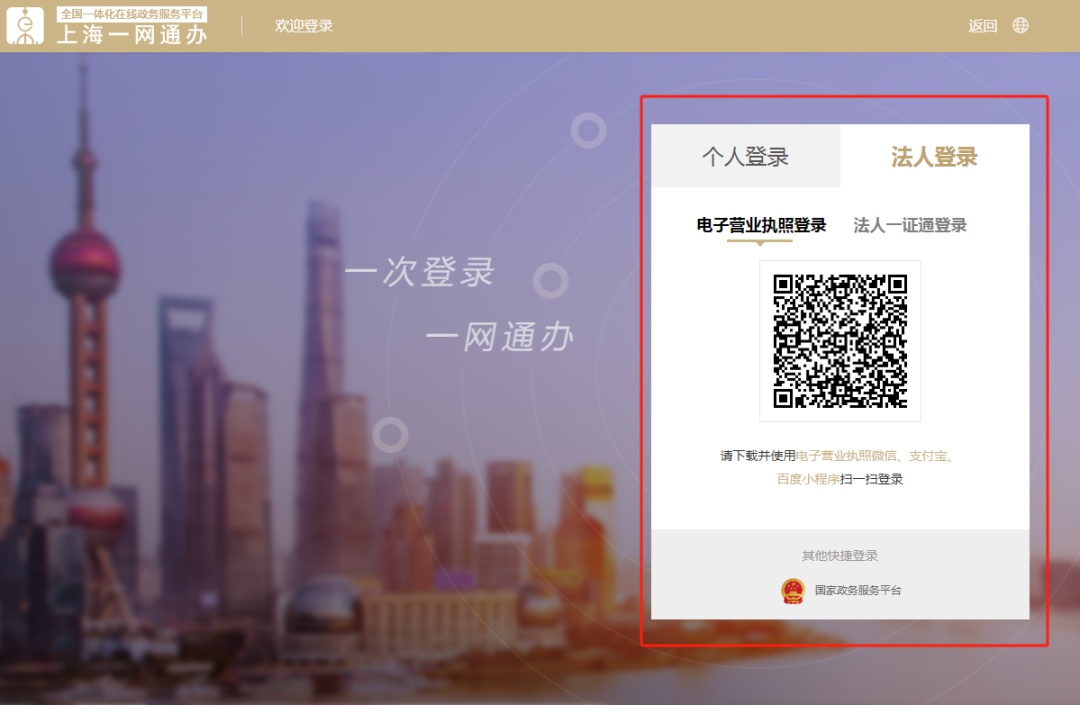The height and width of the screenshot is (705, 1080).
Task: Click the ring right of 一次登录 text
Action: pyautogui.click(x=550, y=281)
